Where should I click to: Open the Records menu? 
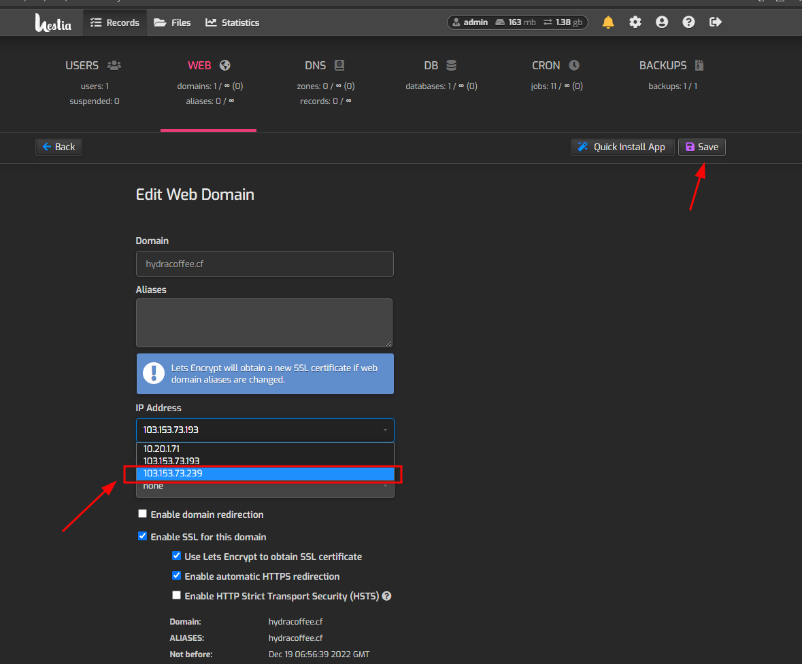(115, 23)
